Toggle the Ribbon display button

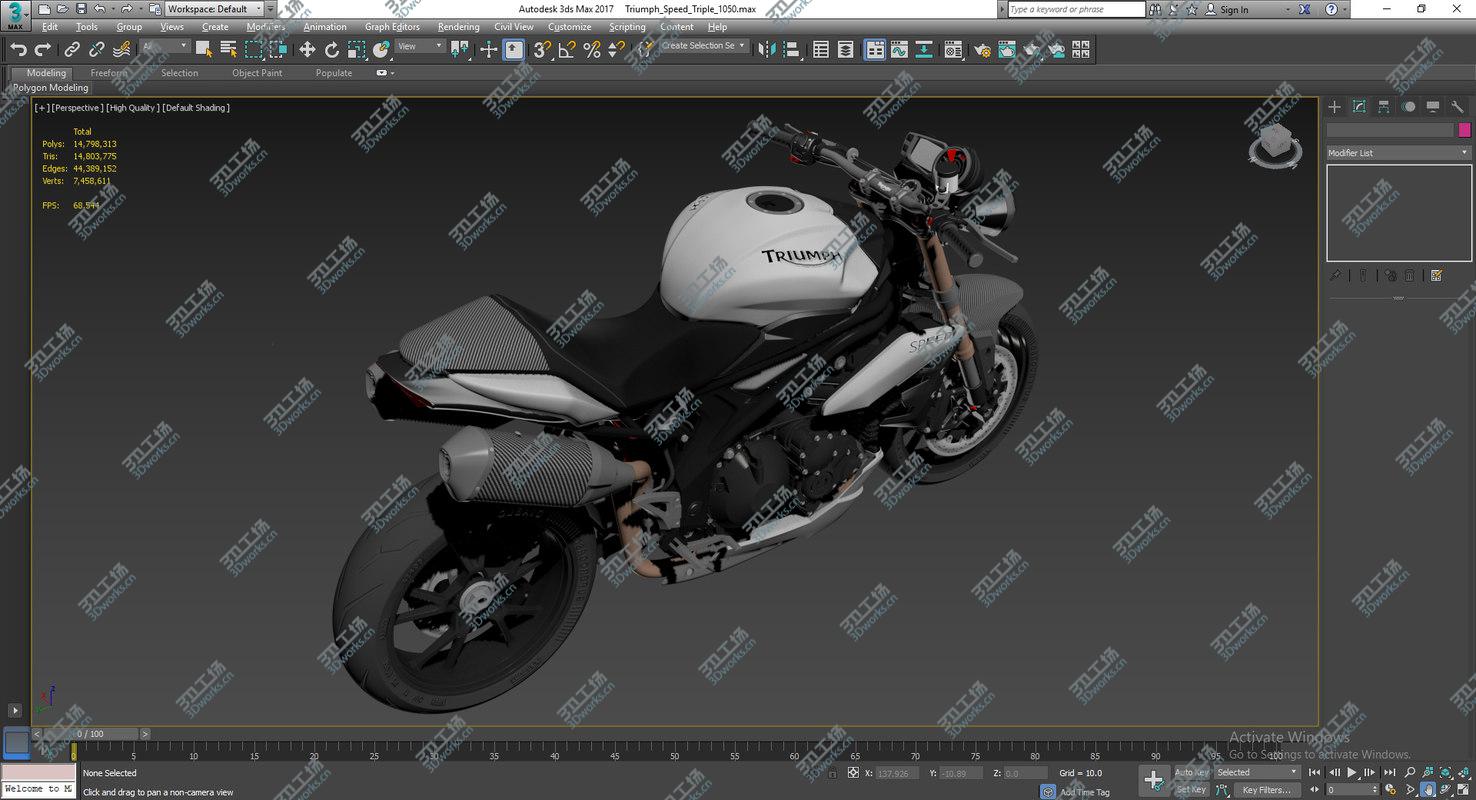click(875, 49)
